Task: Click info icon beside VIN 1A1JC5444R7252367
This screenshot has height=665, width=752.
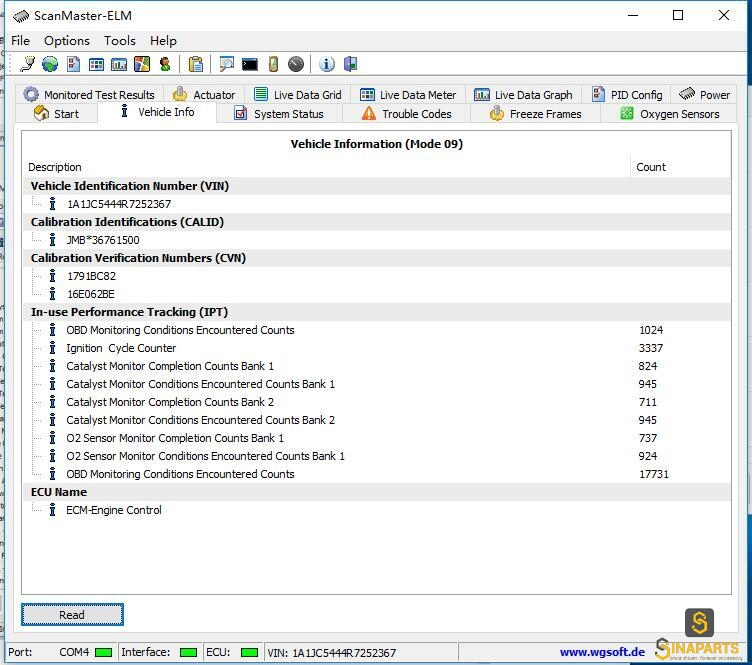Action: click(x=52, y=204)
